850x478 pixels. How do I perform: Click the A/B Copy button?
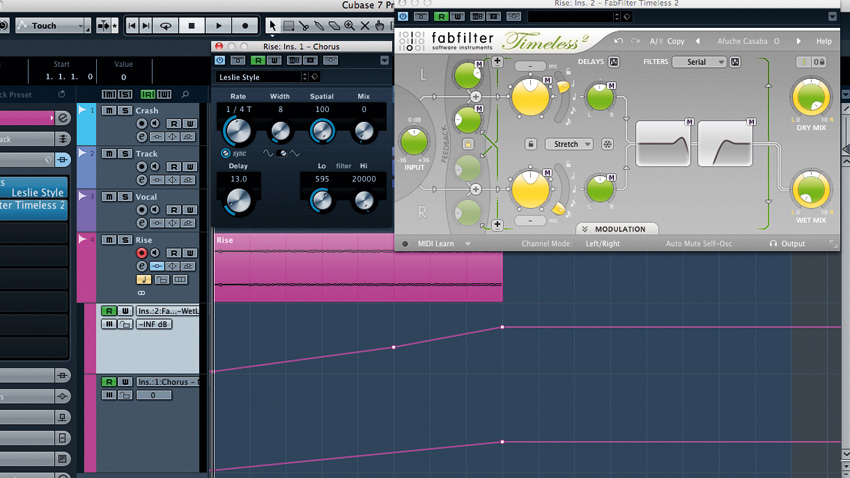(x=667, y=41)
